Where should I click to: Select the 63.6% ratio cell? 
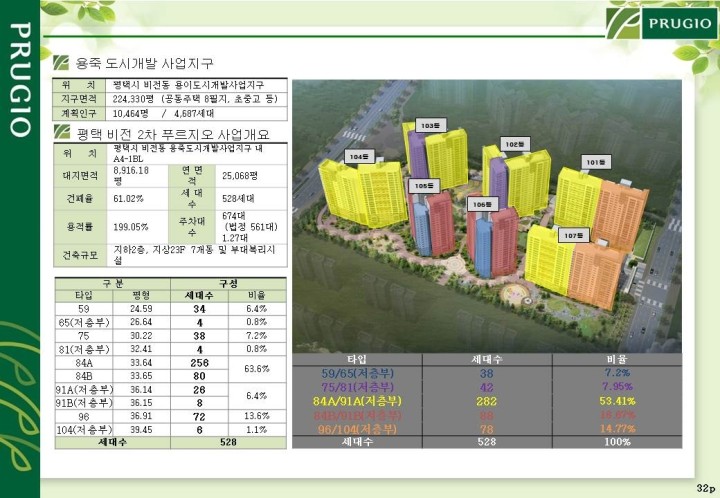[x=257, y=369]
